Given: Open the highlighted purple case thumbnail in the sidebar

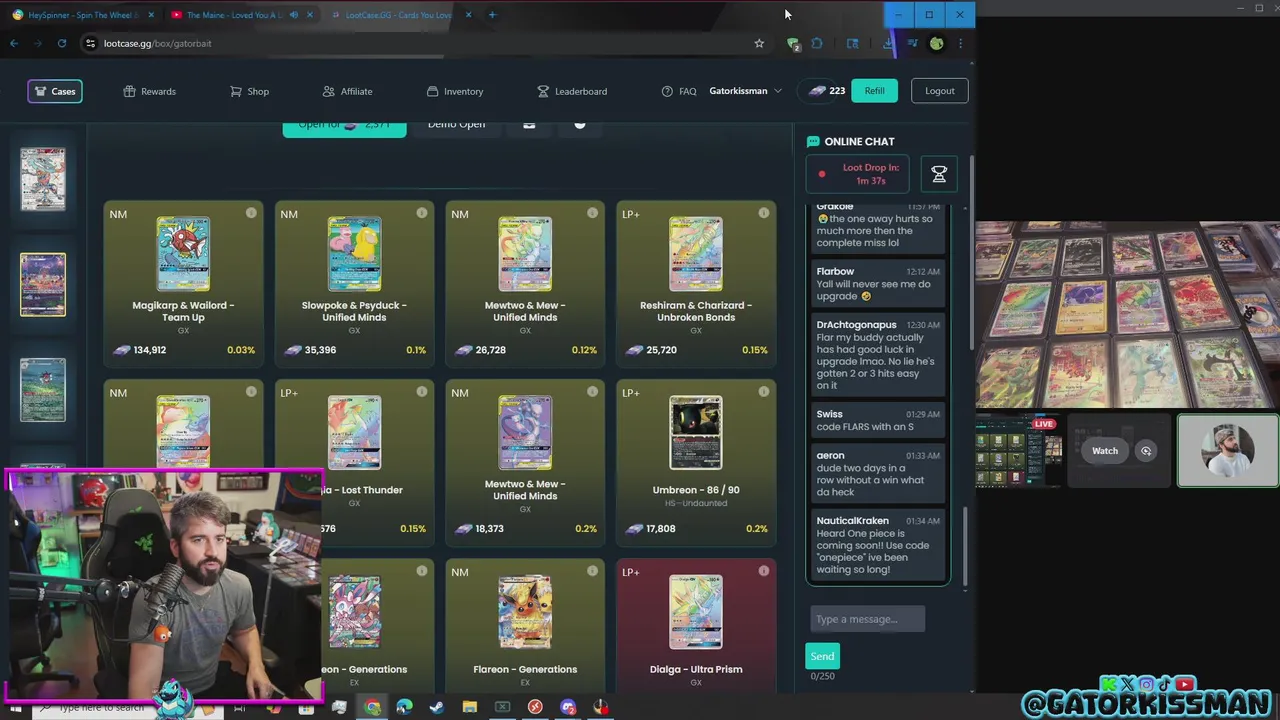Looking at the screenshot, I should click(43, 284).
